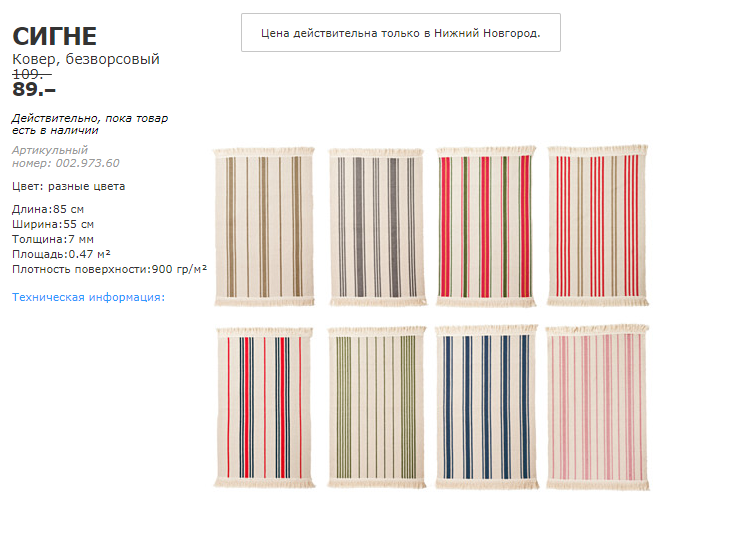
Task: Click the Действительно, пока товар есть в наличии note
Action: point(90,124)
